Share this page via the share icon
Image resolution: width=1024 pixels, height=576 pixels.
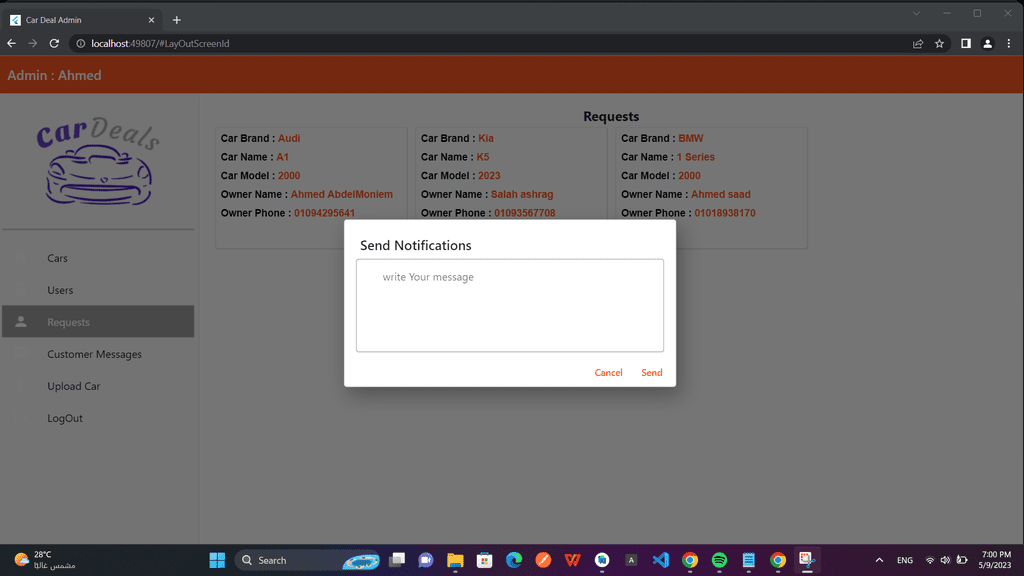click(918, 44)
